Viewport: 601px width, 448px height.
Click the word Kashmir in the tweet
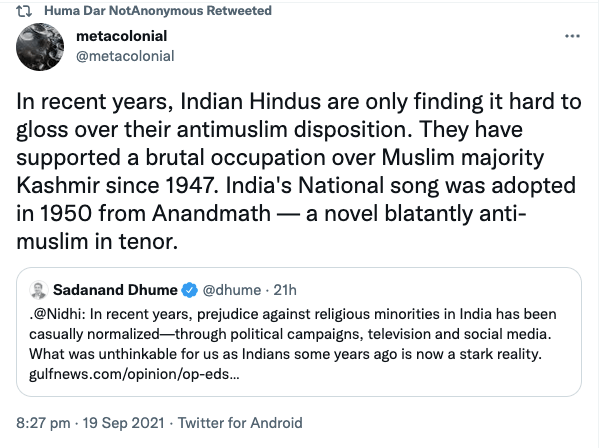pyautogui.click(x=60, y=190)
